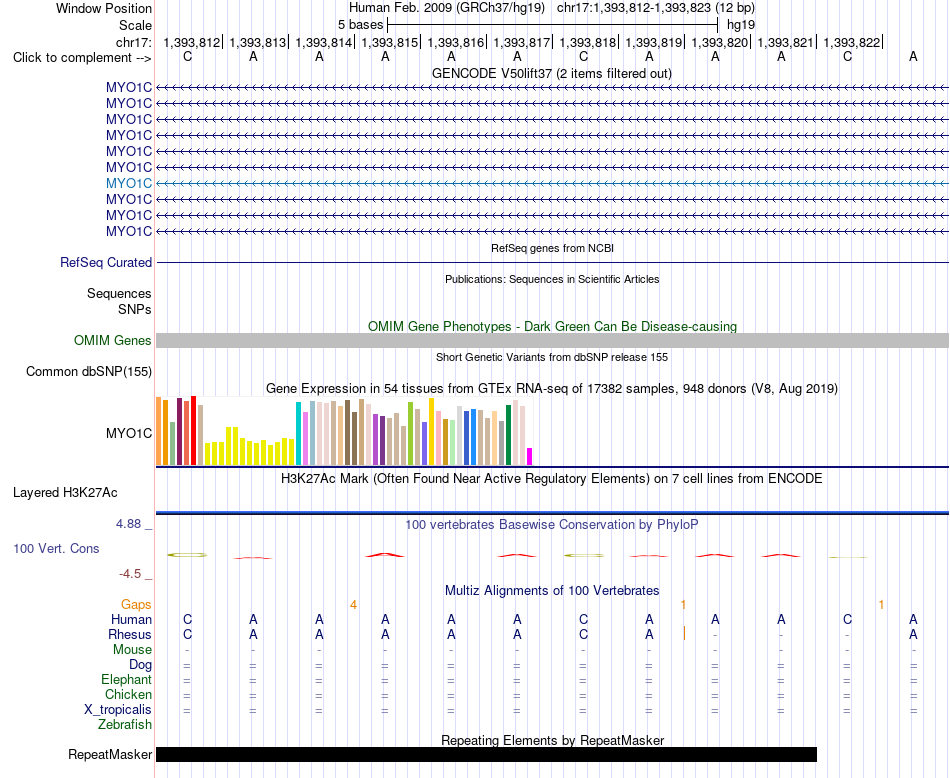
Task: Click the Common dbSNP(155) track label
Action: point(89,371)
